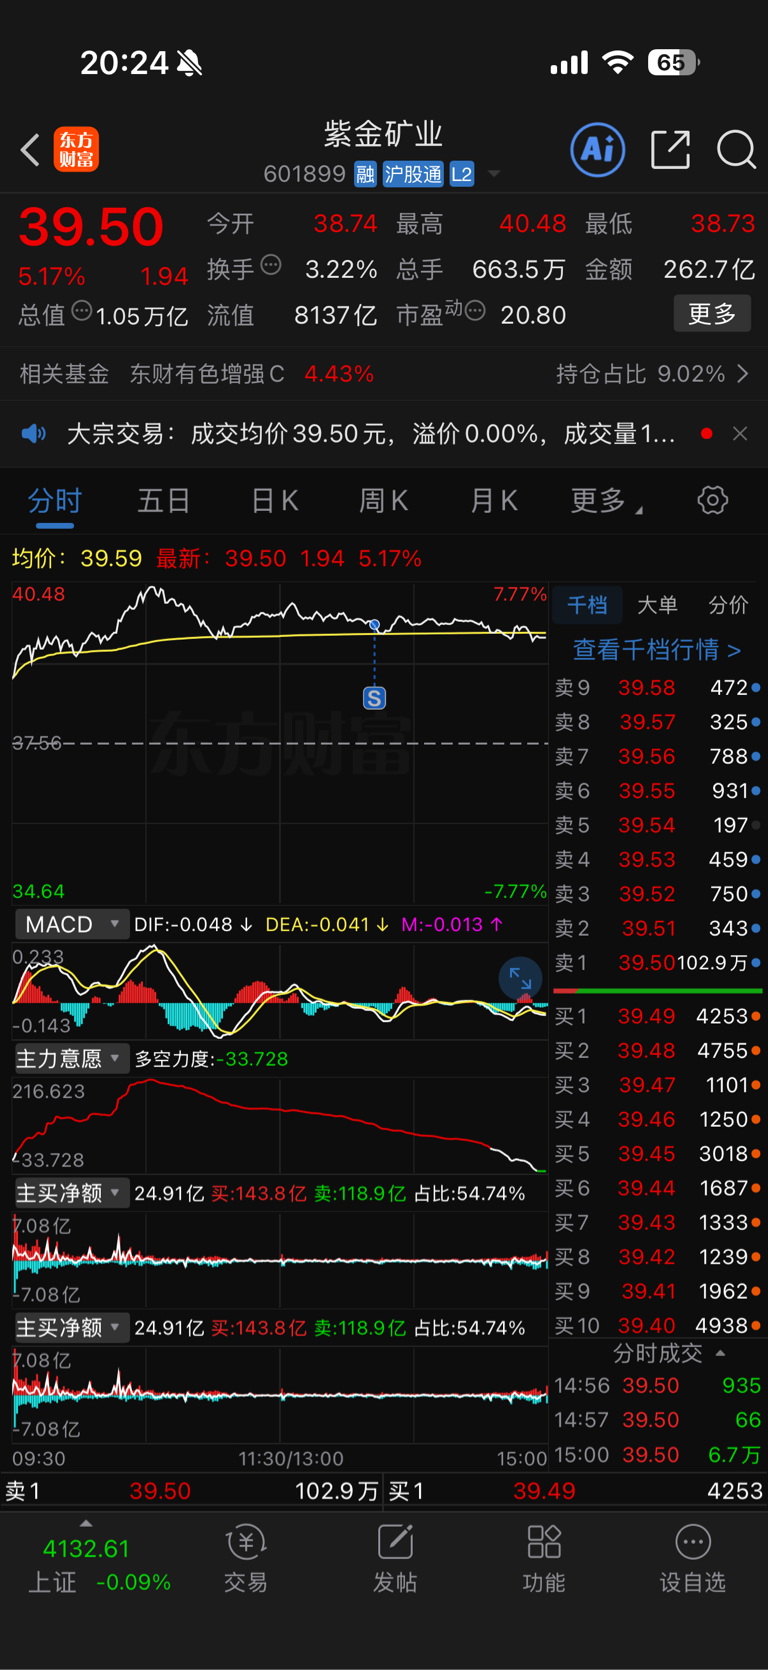This screenshot has width=768, height=1670.
Task: Tap the battery indicator in status bar
Action: click(673, 63)
